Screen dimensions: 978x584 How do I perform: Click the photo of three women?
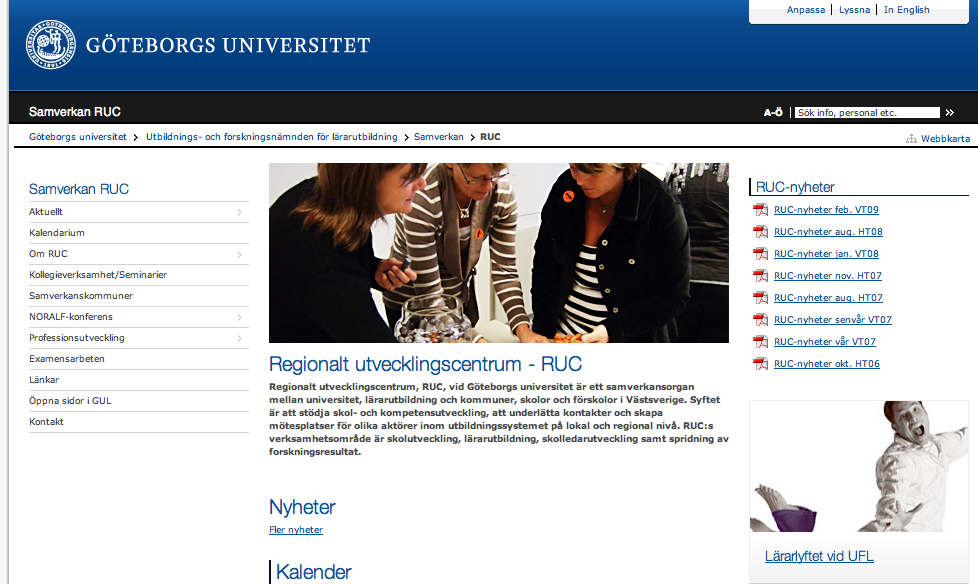[x=498, y=253]
